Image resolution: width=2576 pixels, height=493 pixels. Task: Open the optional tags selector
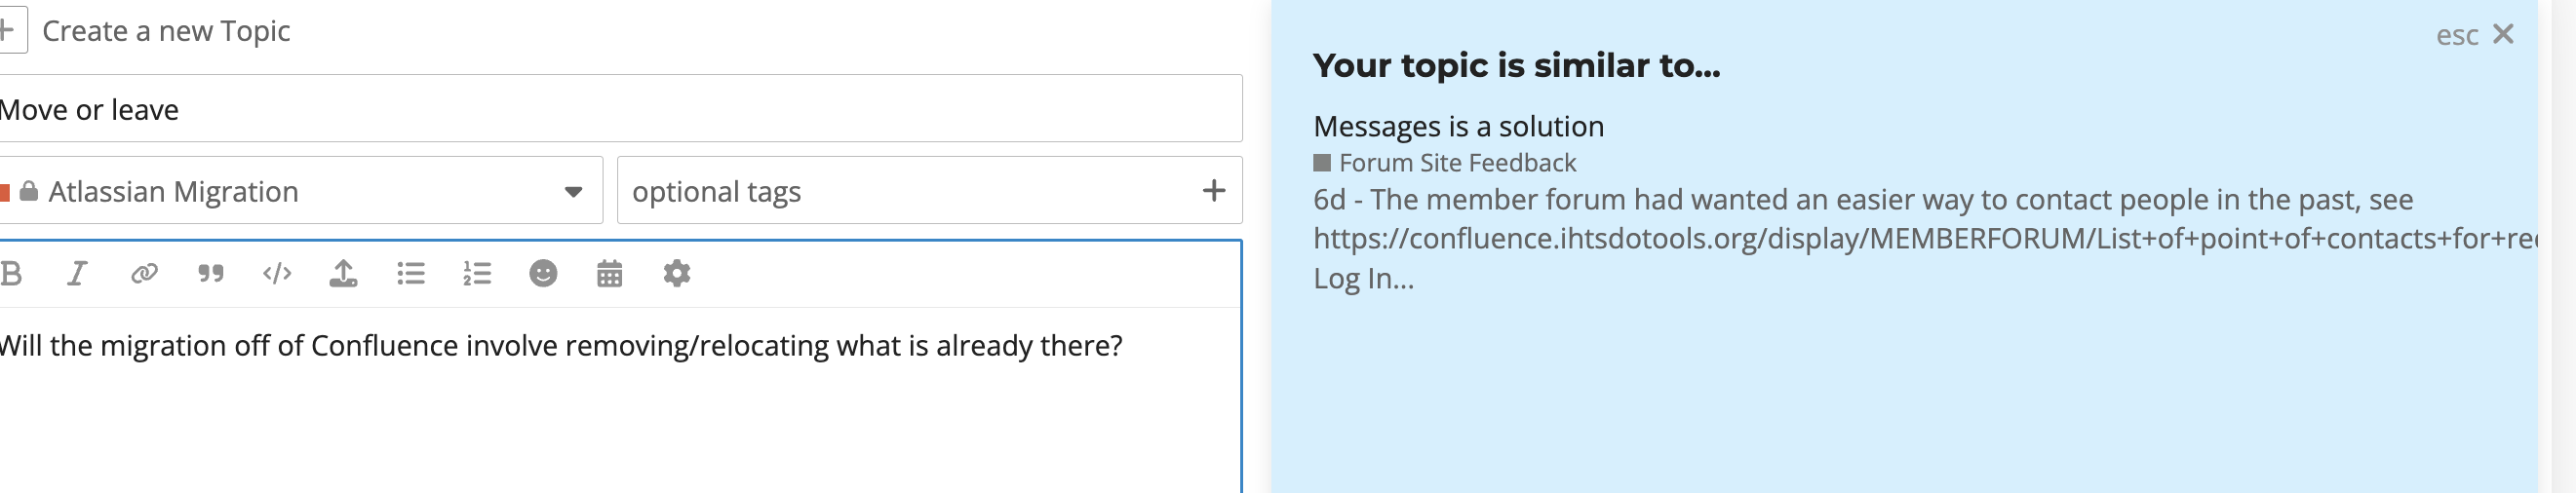click(x=929, y=190)
